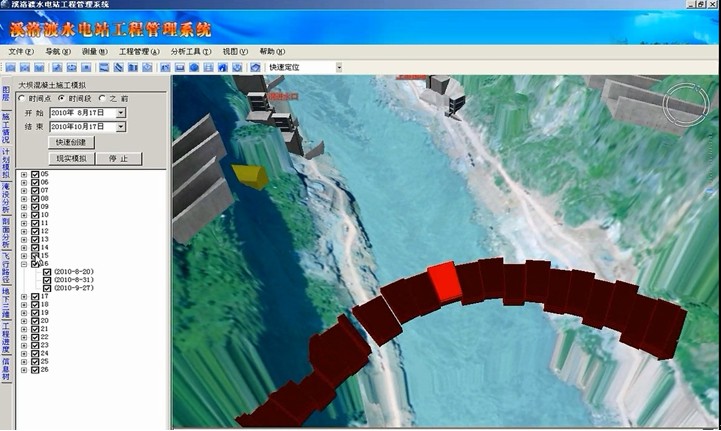Open the 结束 date dropdown arrow

(x=120, y=126)
